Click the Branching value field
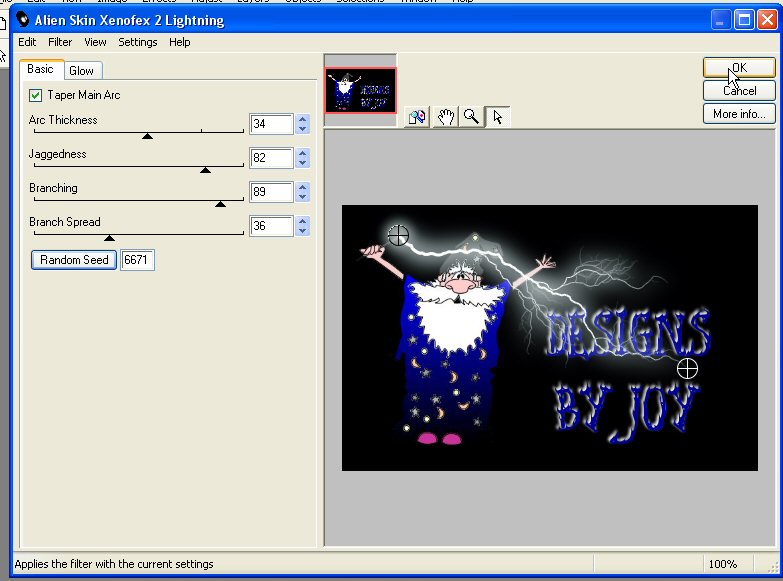 [271, 192]
